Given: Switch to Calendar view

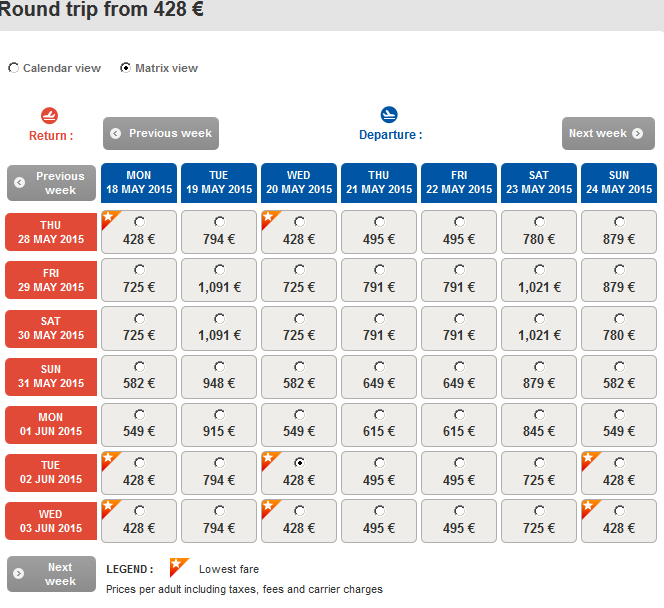Looking at the screenshot, I should tap(14, 68).
